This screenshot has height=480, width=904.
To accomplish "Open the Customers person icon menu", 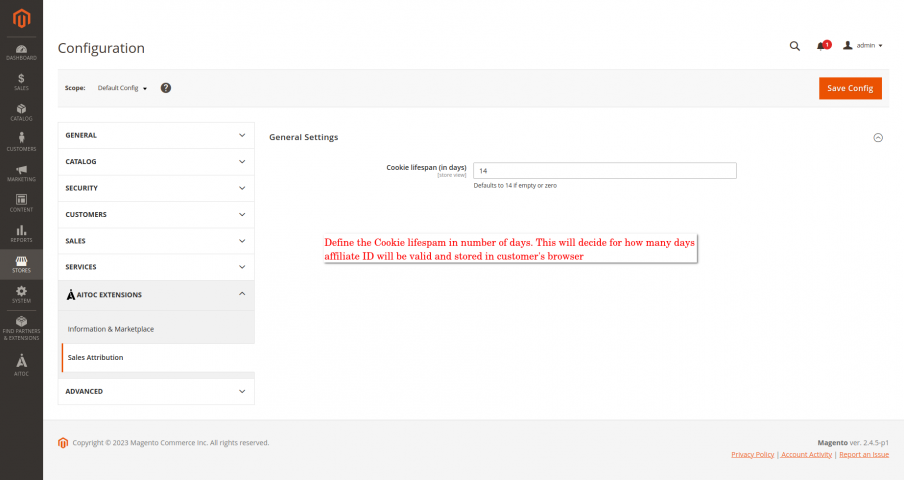I will tap(21, 142).
